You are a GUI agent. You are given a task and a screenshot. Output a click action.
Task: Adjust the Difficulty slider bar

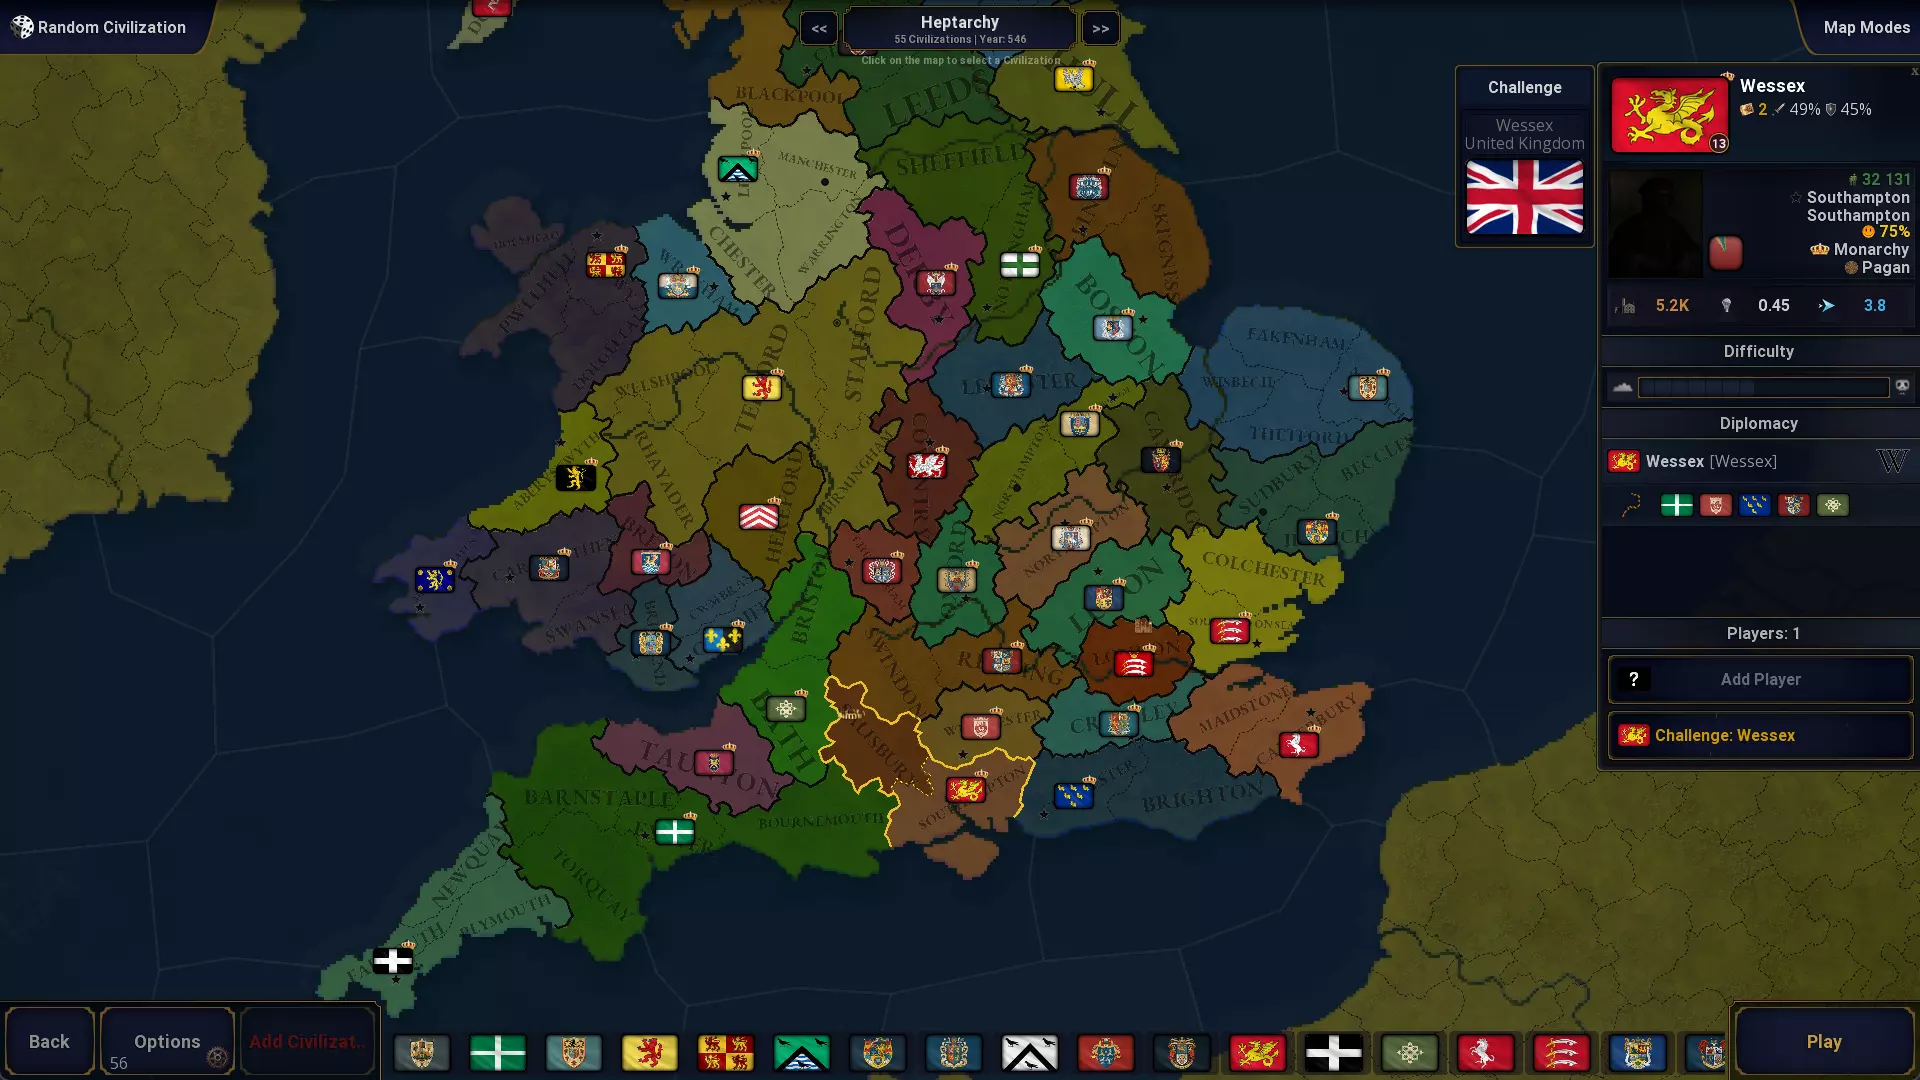click(x=1762, y=387)
